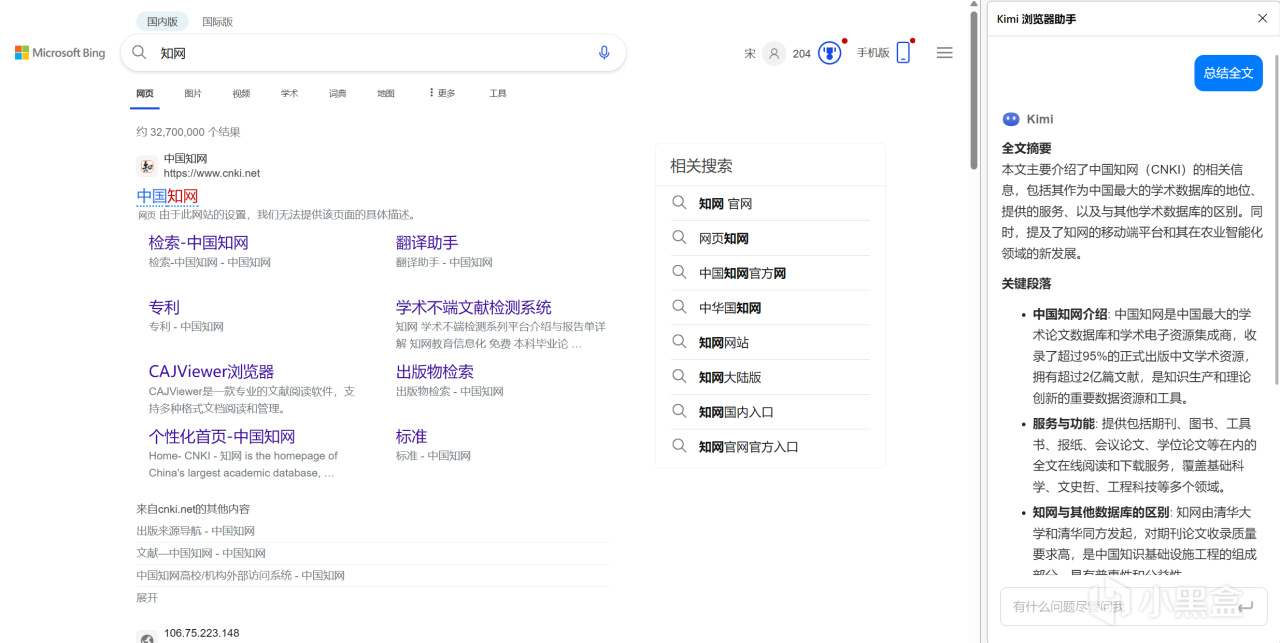The image size is (1280, 643).
Task: Click the 总结全文 chat bubble
Action: [1228, 73]
